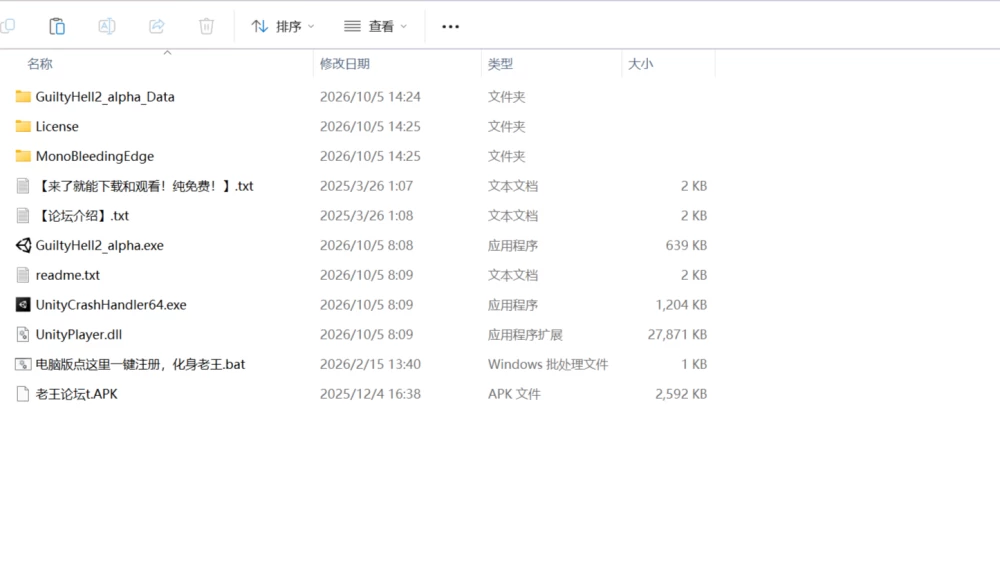Click the date 2025/3/26 1:08
Screen dimensions: 1000x584
[x=366, y=215]
